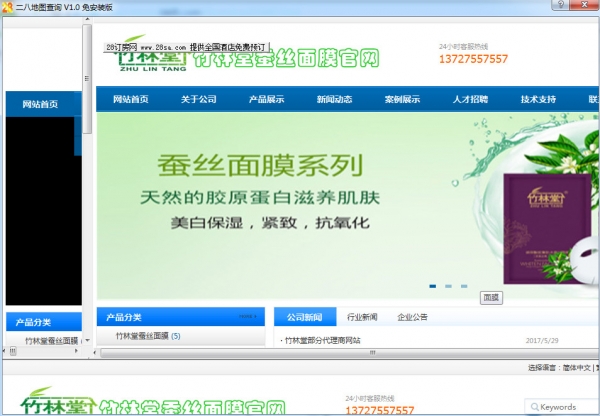Click the left panel scroll-down arrow
Image resolution: width=600 pixels, height=416 pixels.
point(87,340)
